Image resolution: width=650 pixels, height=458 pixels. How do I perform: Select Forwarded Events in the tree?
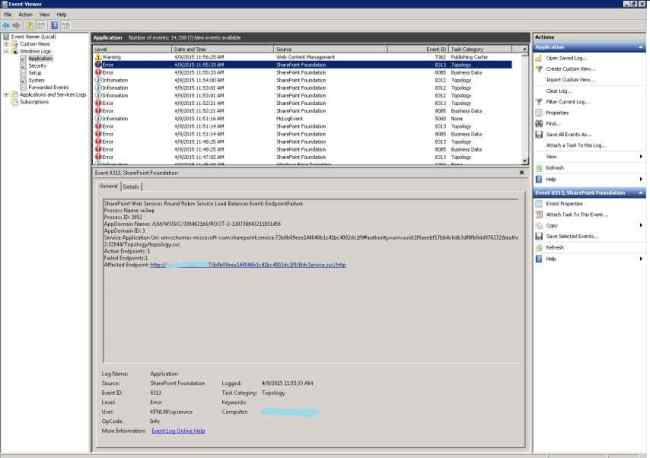tap(49, 87)
